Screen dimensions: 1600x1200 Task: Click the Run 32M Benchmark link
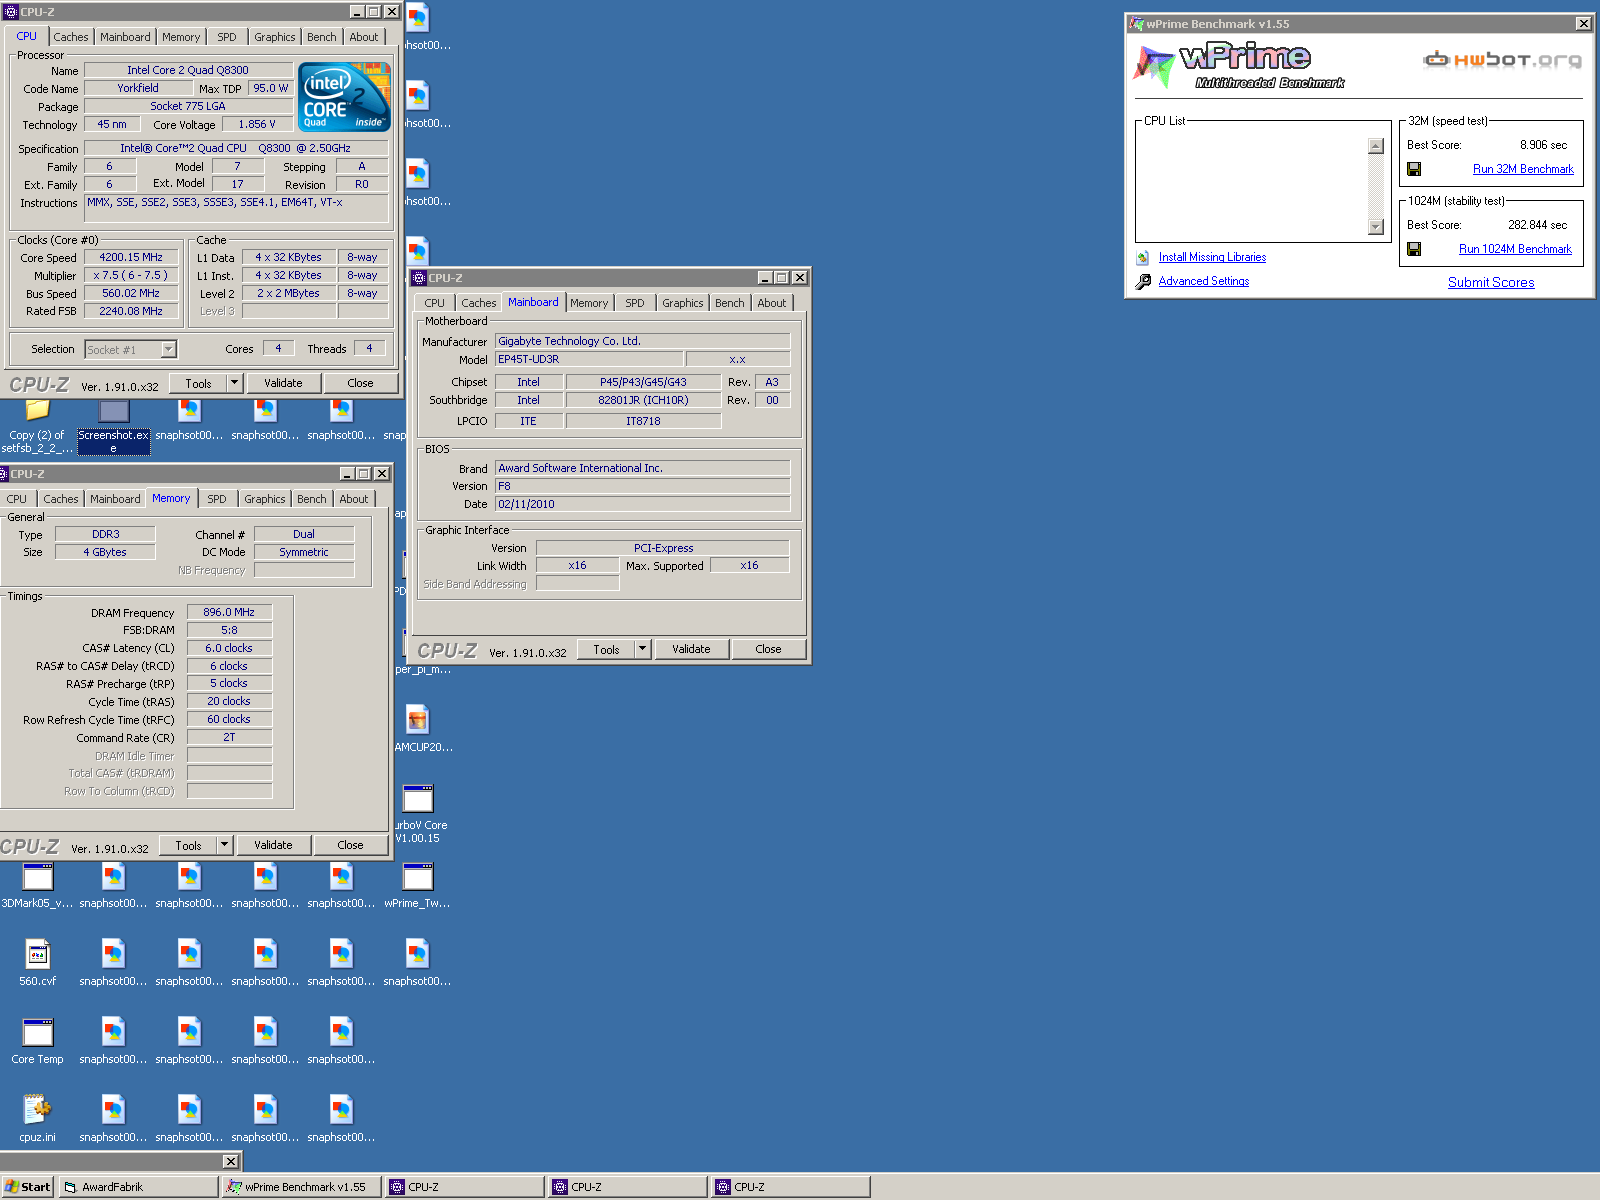tap(1523, 169)
